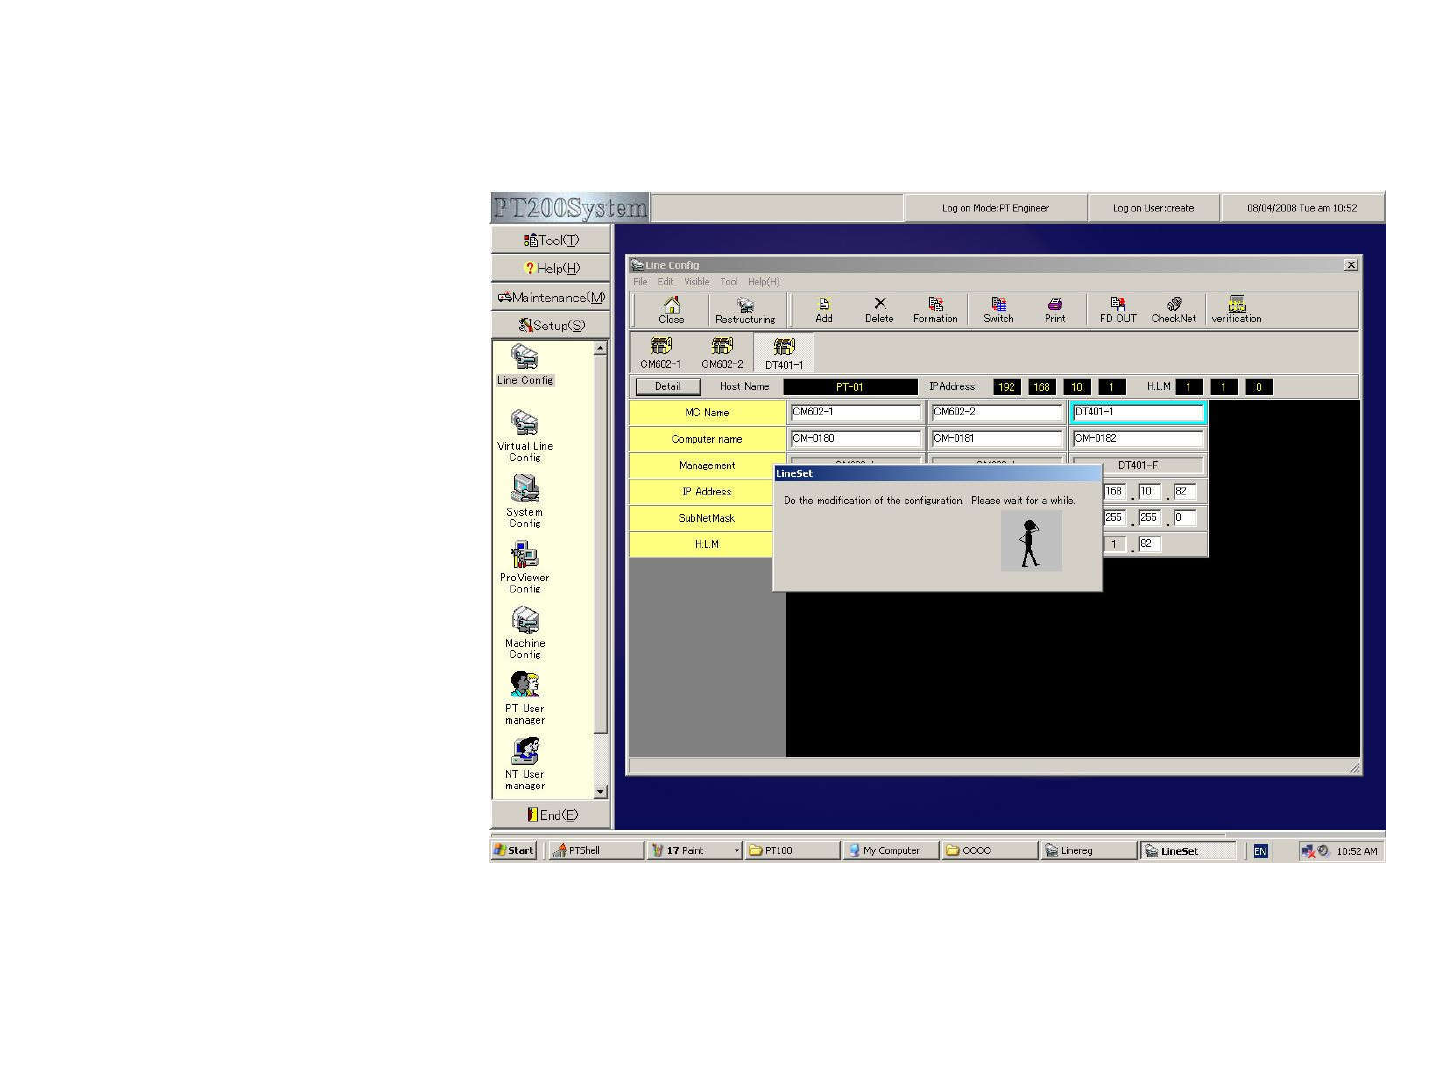Click the Switch toolbar icon
1433x1075 pixels.
tap(998, 310)
